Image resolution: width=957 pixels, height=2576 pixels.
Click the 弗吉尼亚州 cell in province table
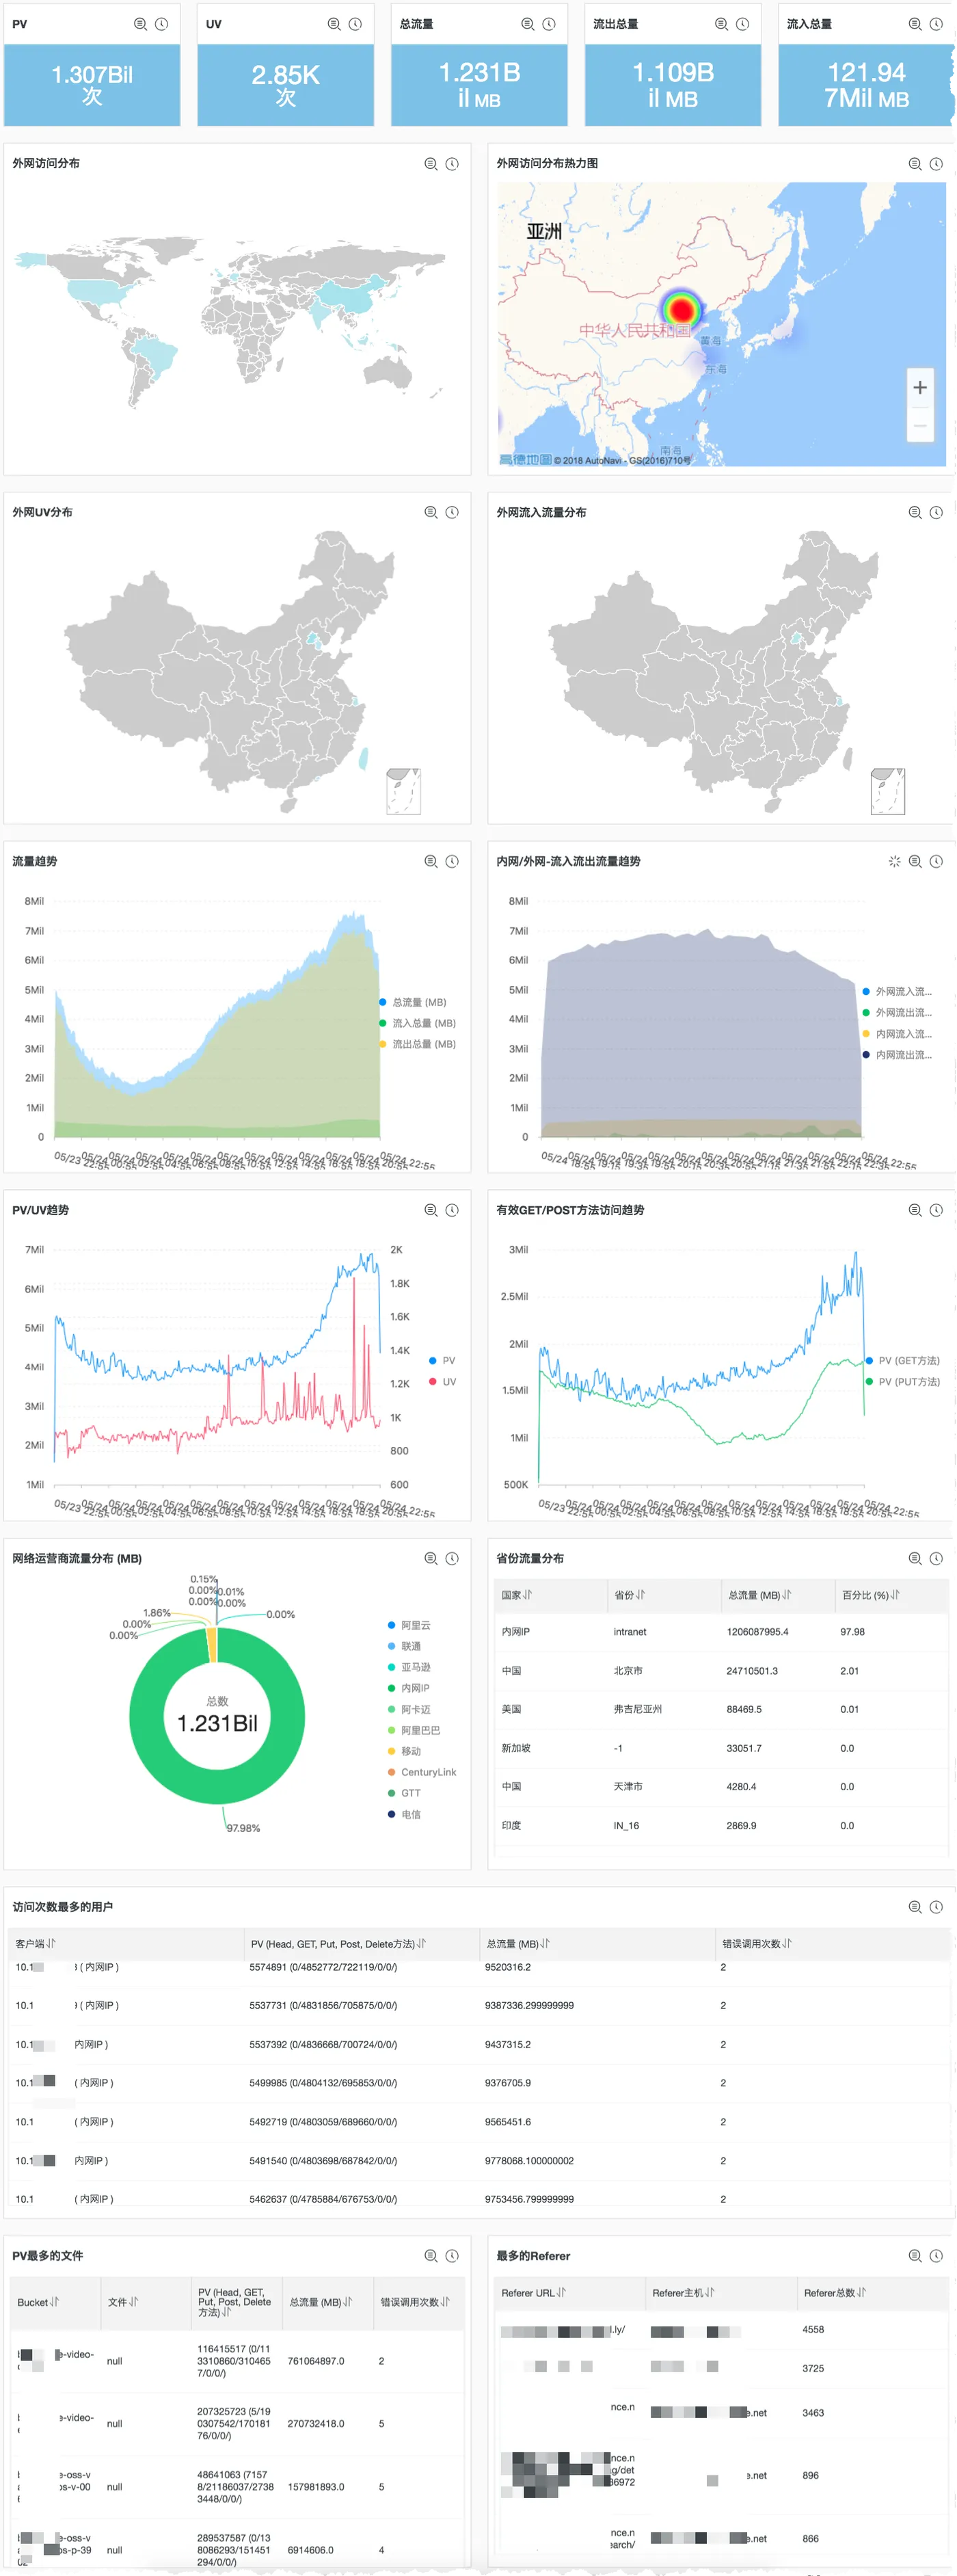pos(638,1709)
